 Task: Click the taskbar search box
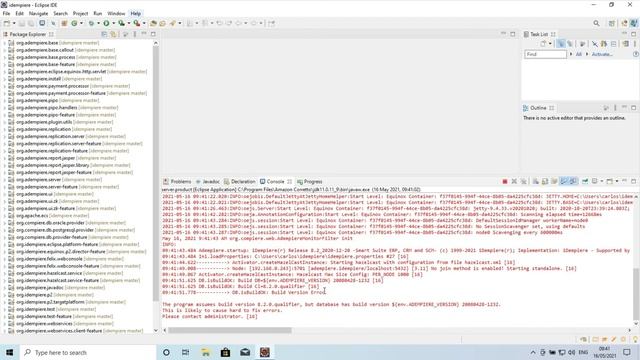[88, 352]
